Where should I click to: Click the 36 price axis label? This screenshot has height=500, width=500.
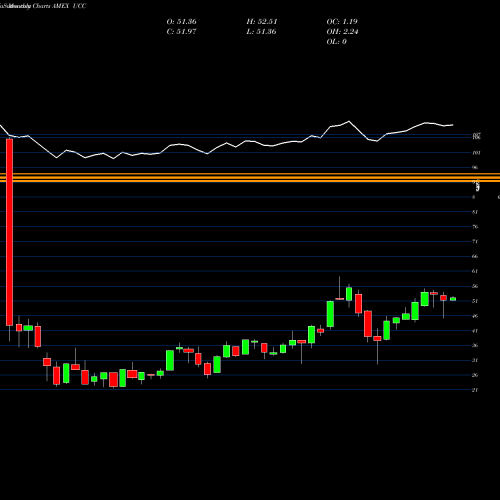pos(475,345)
